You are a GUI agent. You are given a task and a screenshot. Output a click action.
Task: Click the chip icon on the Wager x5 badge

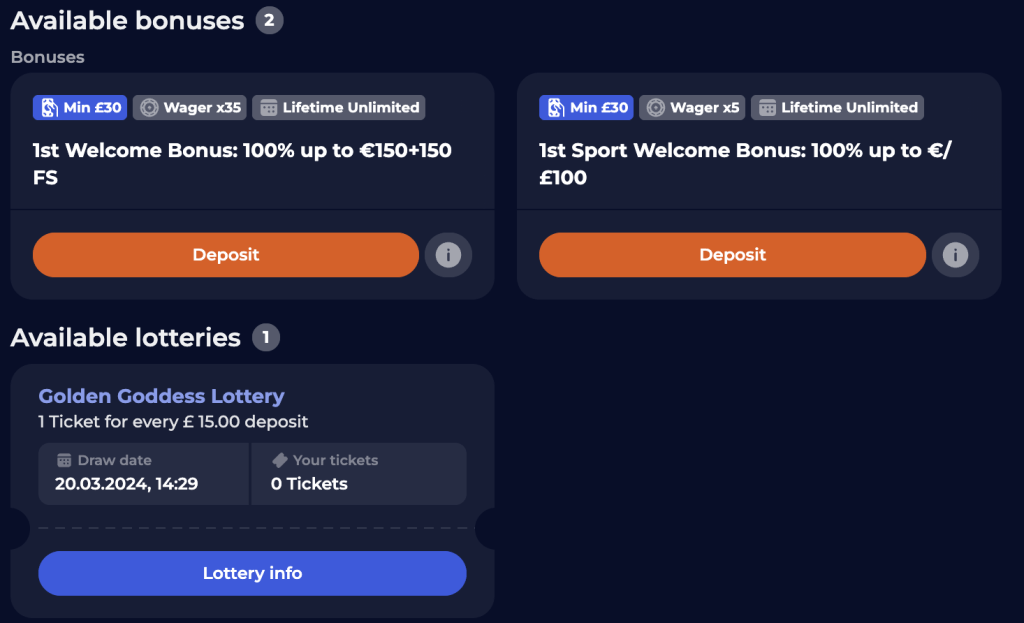coord(655,107)
